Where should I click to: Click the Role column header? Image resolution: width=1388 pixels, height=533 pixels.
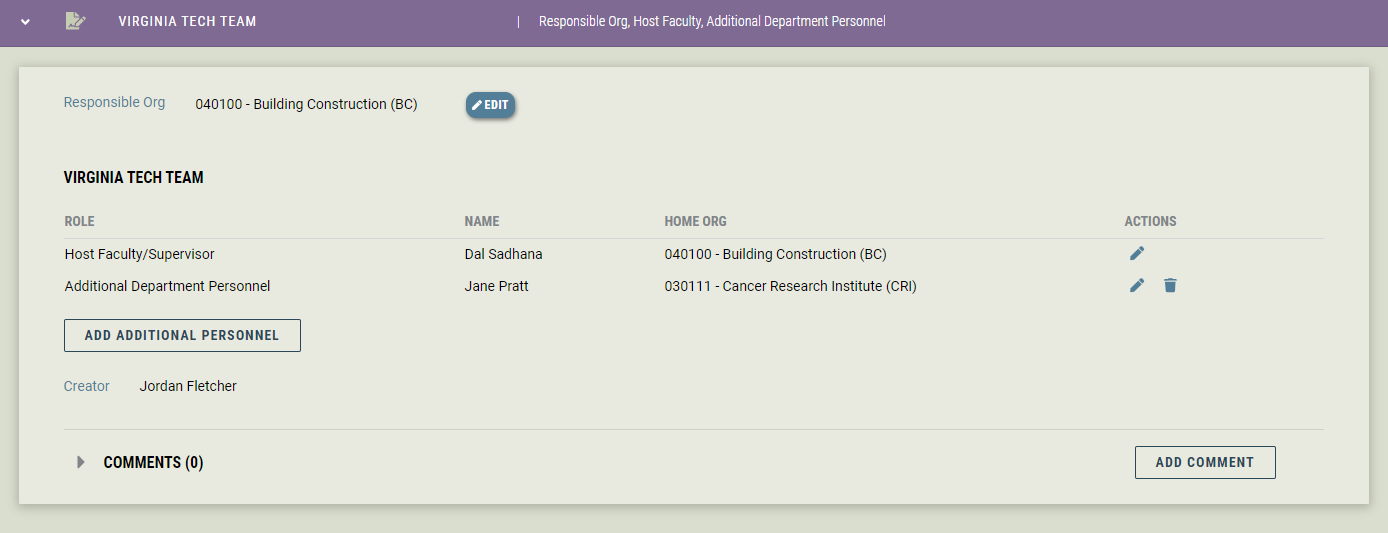pyautogui.click(x=80, y=221)
